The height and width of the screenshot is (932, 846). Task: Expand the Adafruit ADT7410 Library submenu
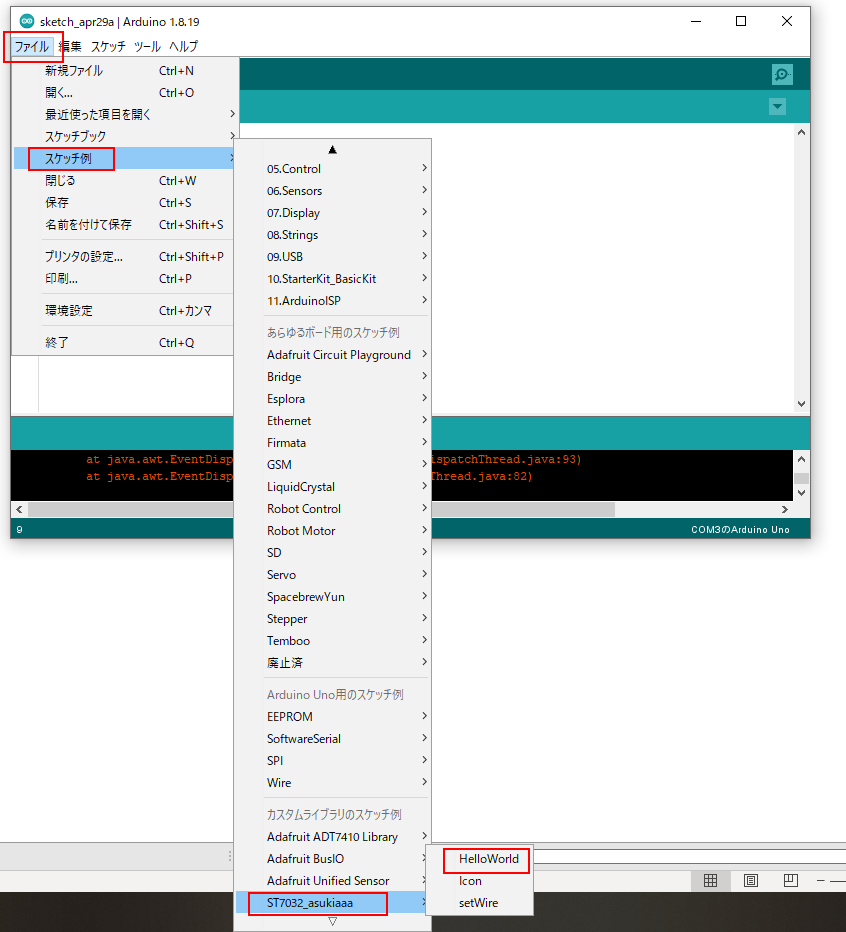[332, 837]
